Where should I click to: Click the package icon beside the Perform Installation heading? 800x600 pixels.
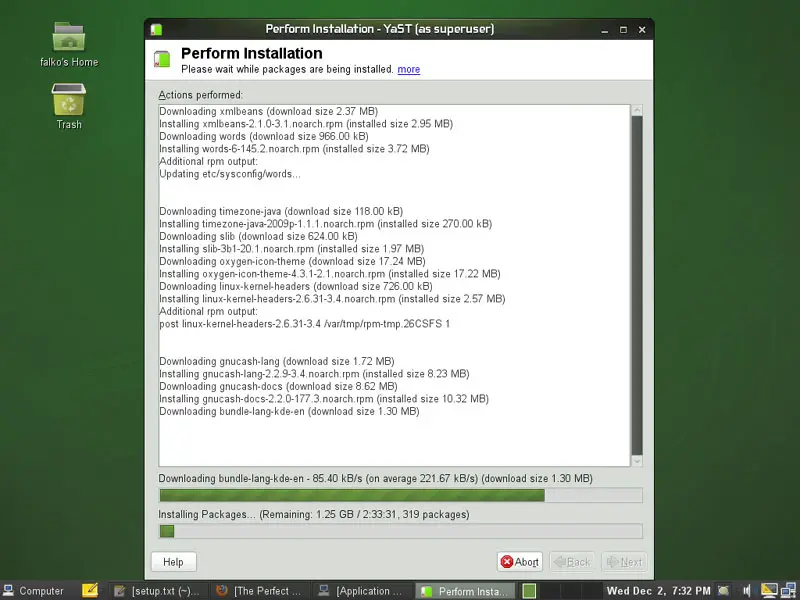coord(162,59)
